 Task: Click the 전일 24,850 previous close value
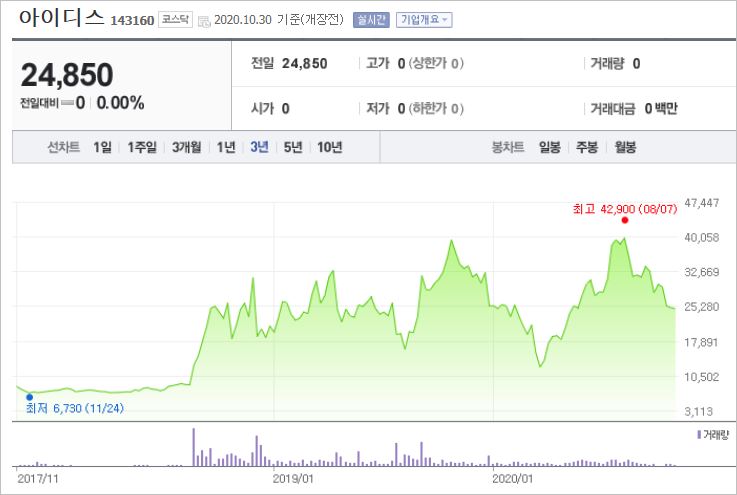(x=289, y=63)
